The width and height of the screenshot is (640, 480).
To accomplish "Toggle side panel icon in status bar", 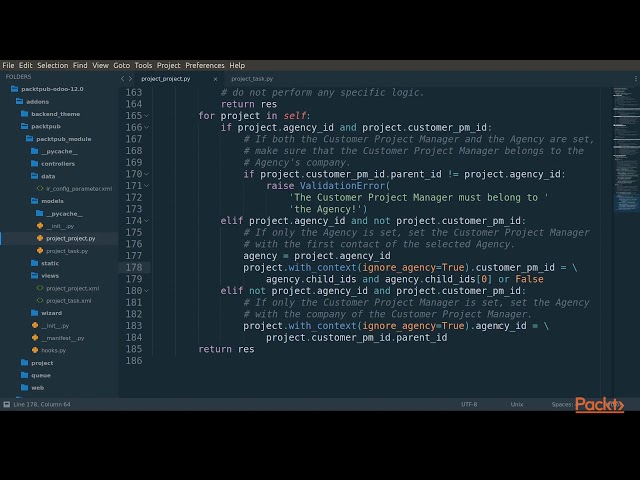I will [7, 404].
